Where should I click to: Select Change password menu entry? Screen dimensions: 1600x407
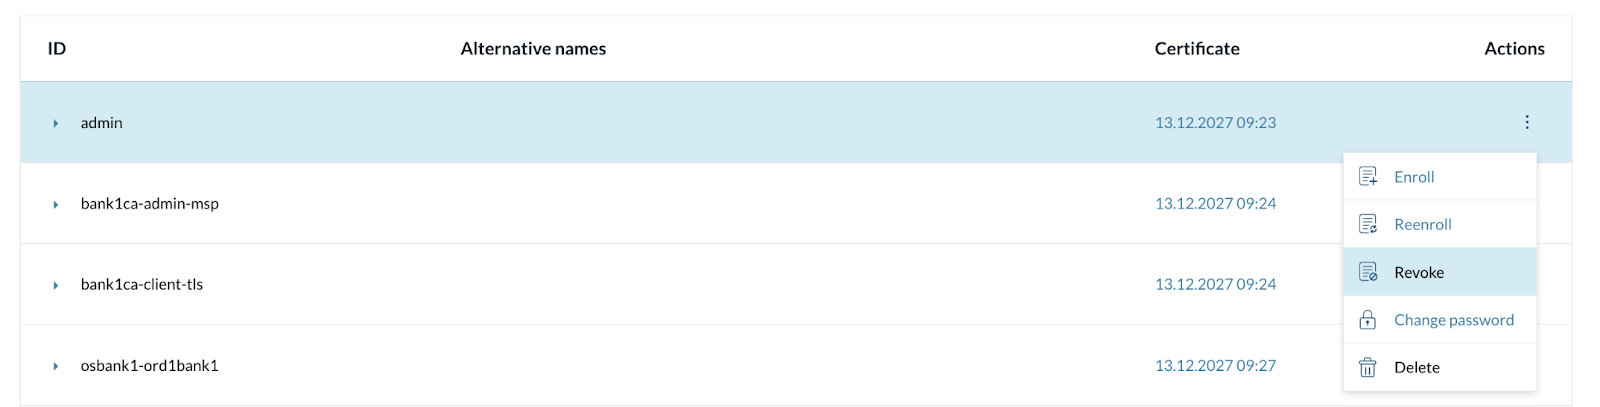coord(1453,320)
